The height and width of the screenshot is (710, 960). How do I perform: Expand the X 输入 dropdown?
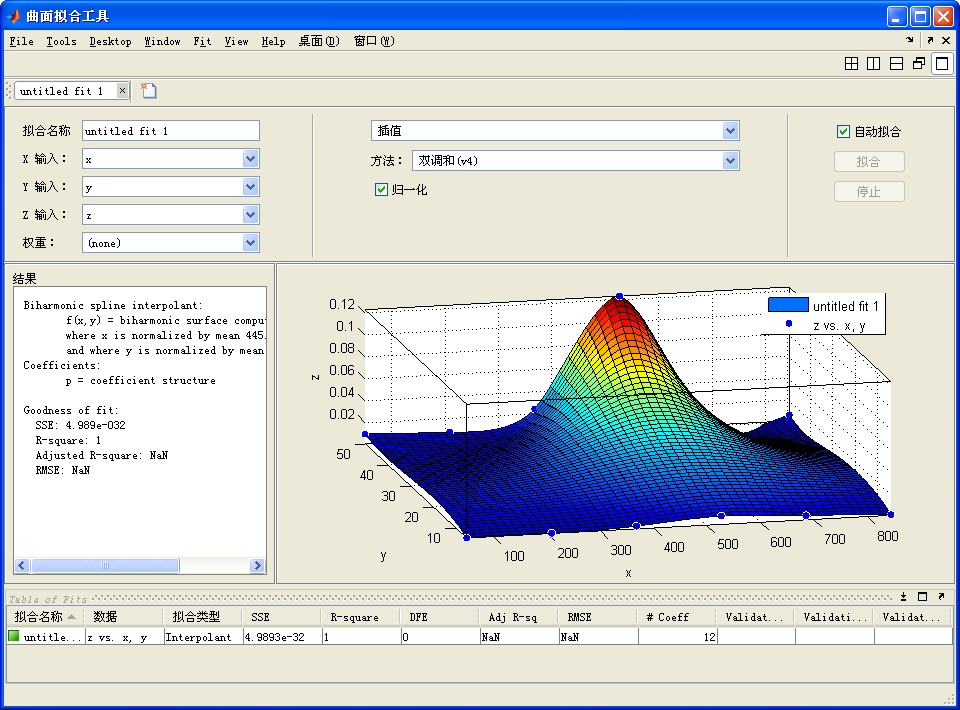250,159
